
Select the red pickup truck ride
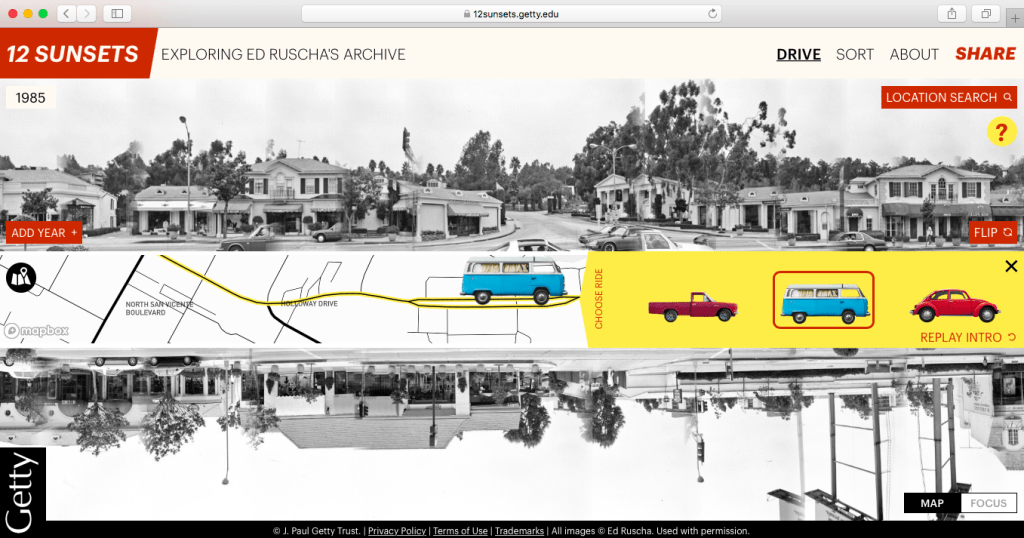[x=692, y=306]
